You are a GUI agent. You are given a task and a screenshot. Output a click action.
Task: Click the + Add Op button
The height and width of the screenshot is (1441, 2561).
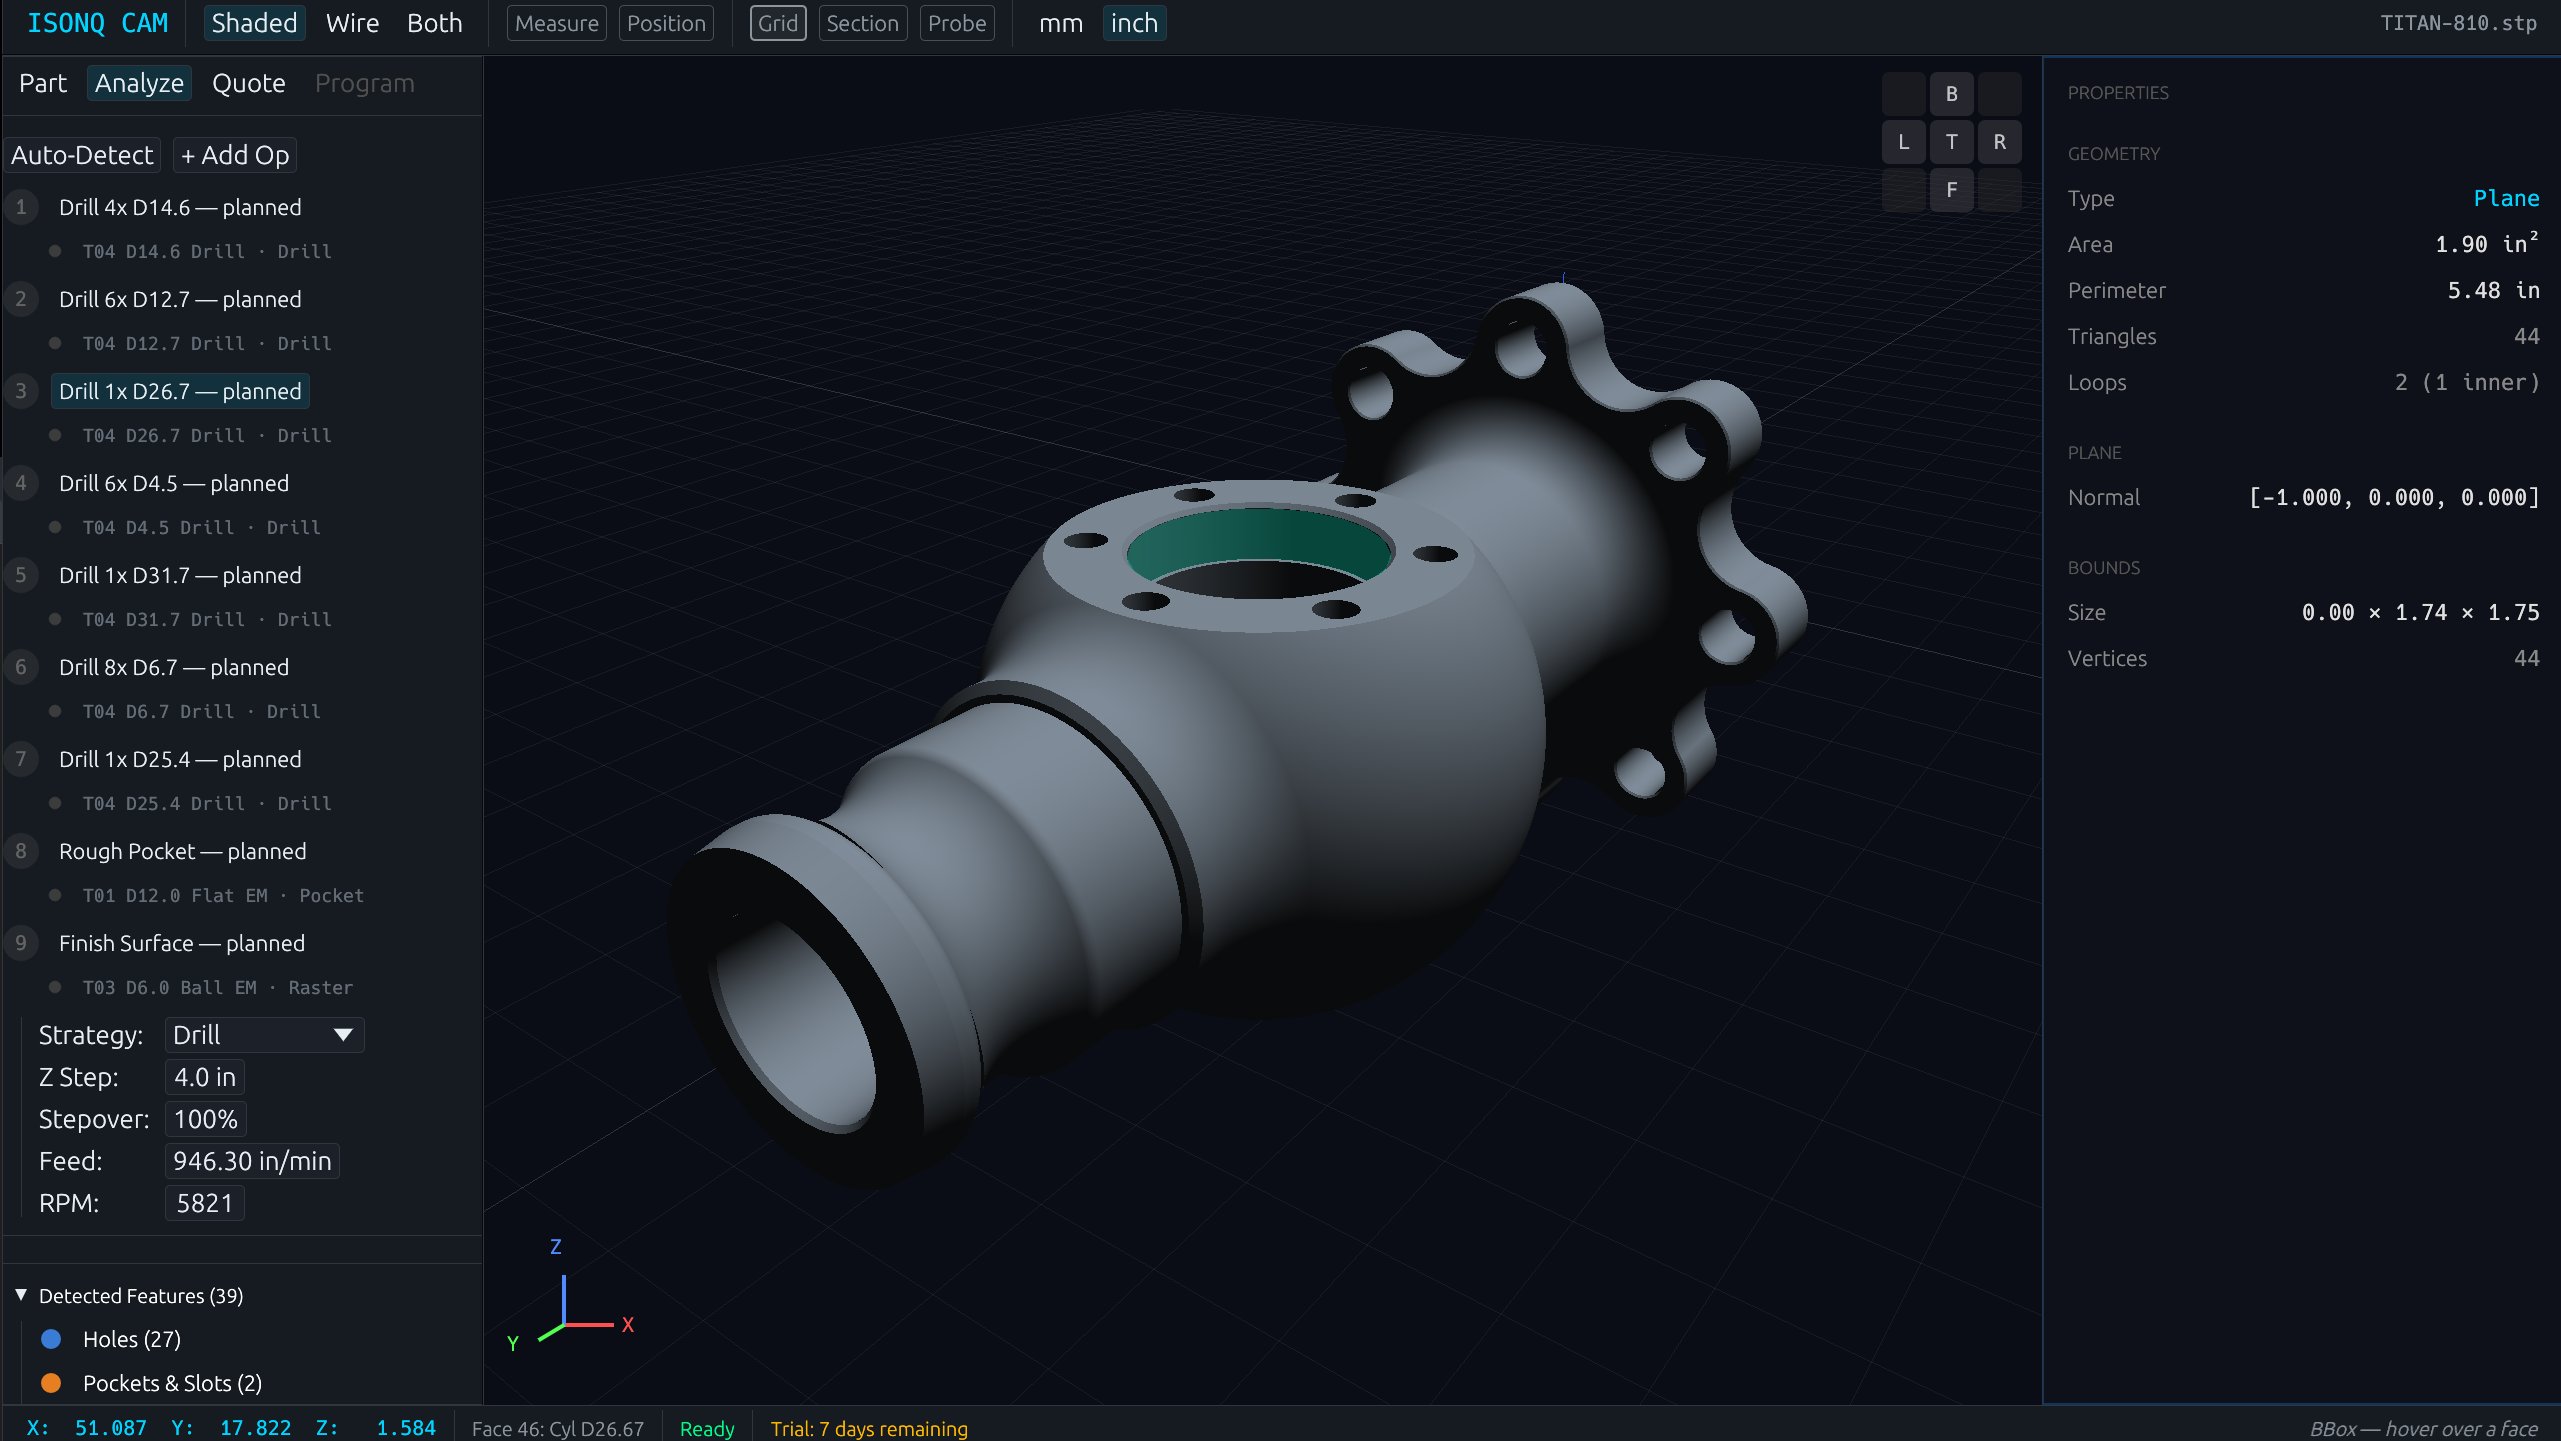[x=235, y=155]
